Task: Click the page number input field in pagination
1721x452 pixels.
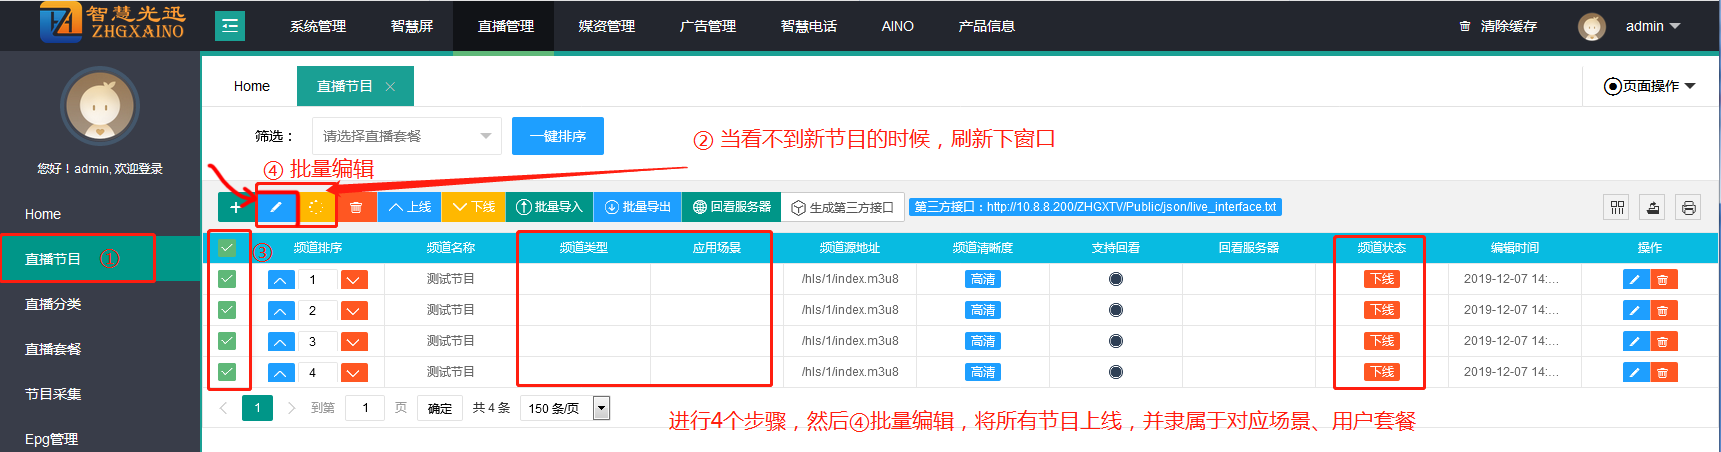Action: pos(365,408)
